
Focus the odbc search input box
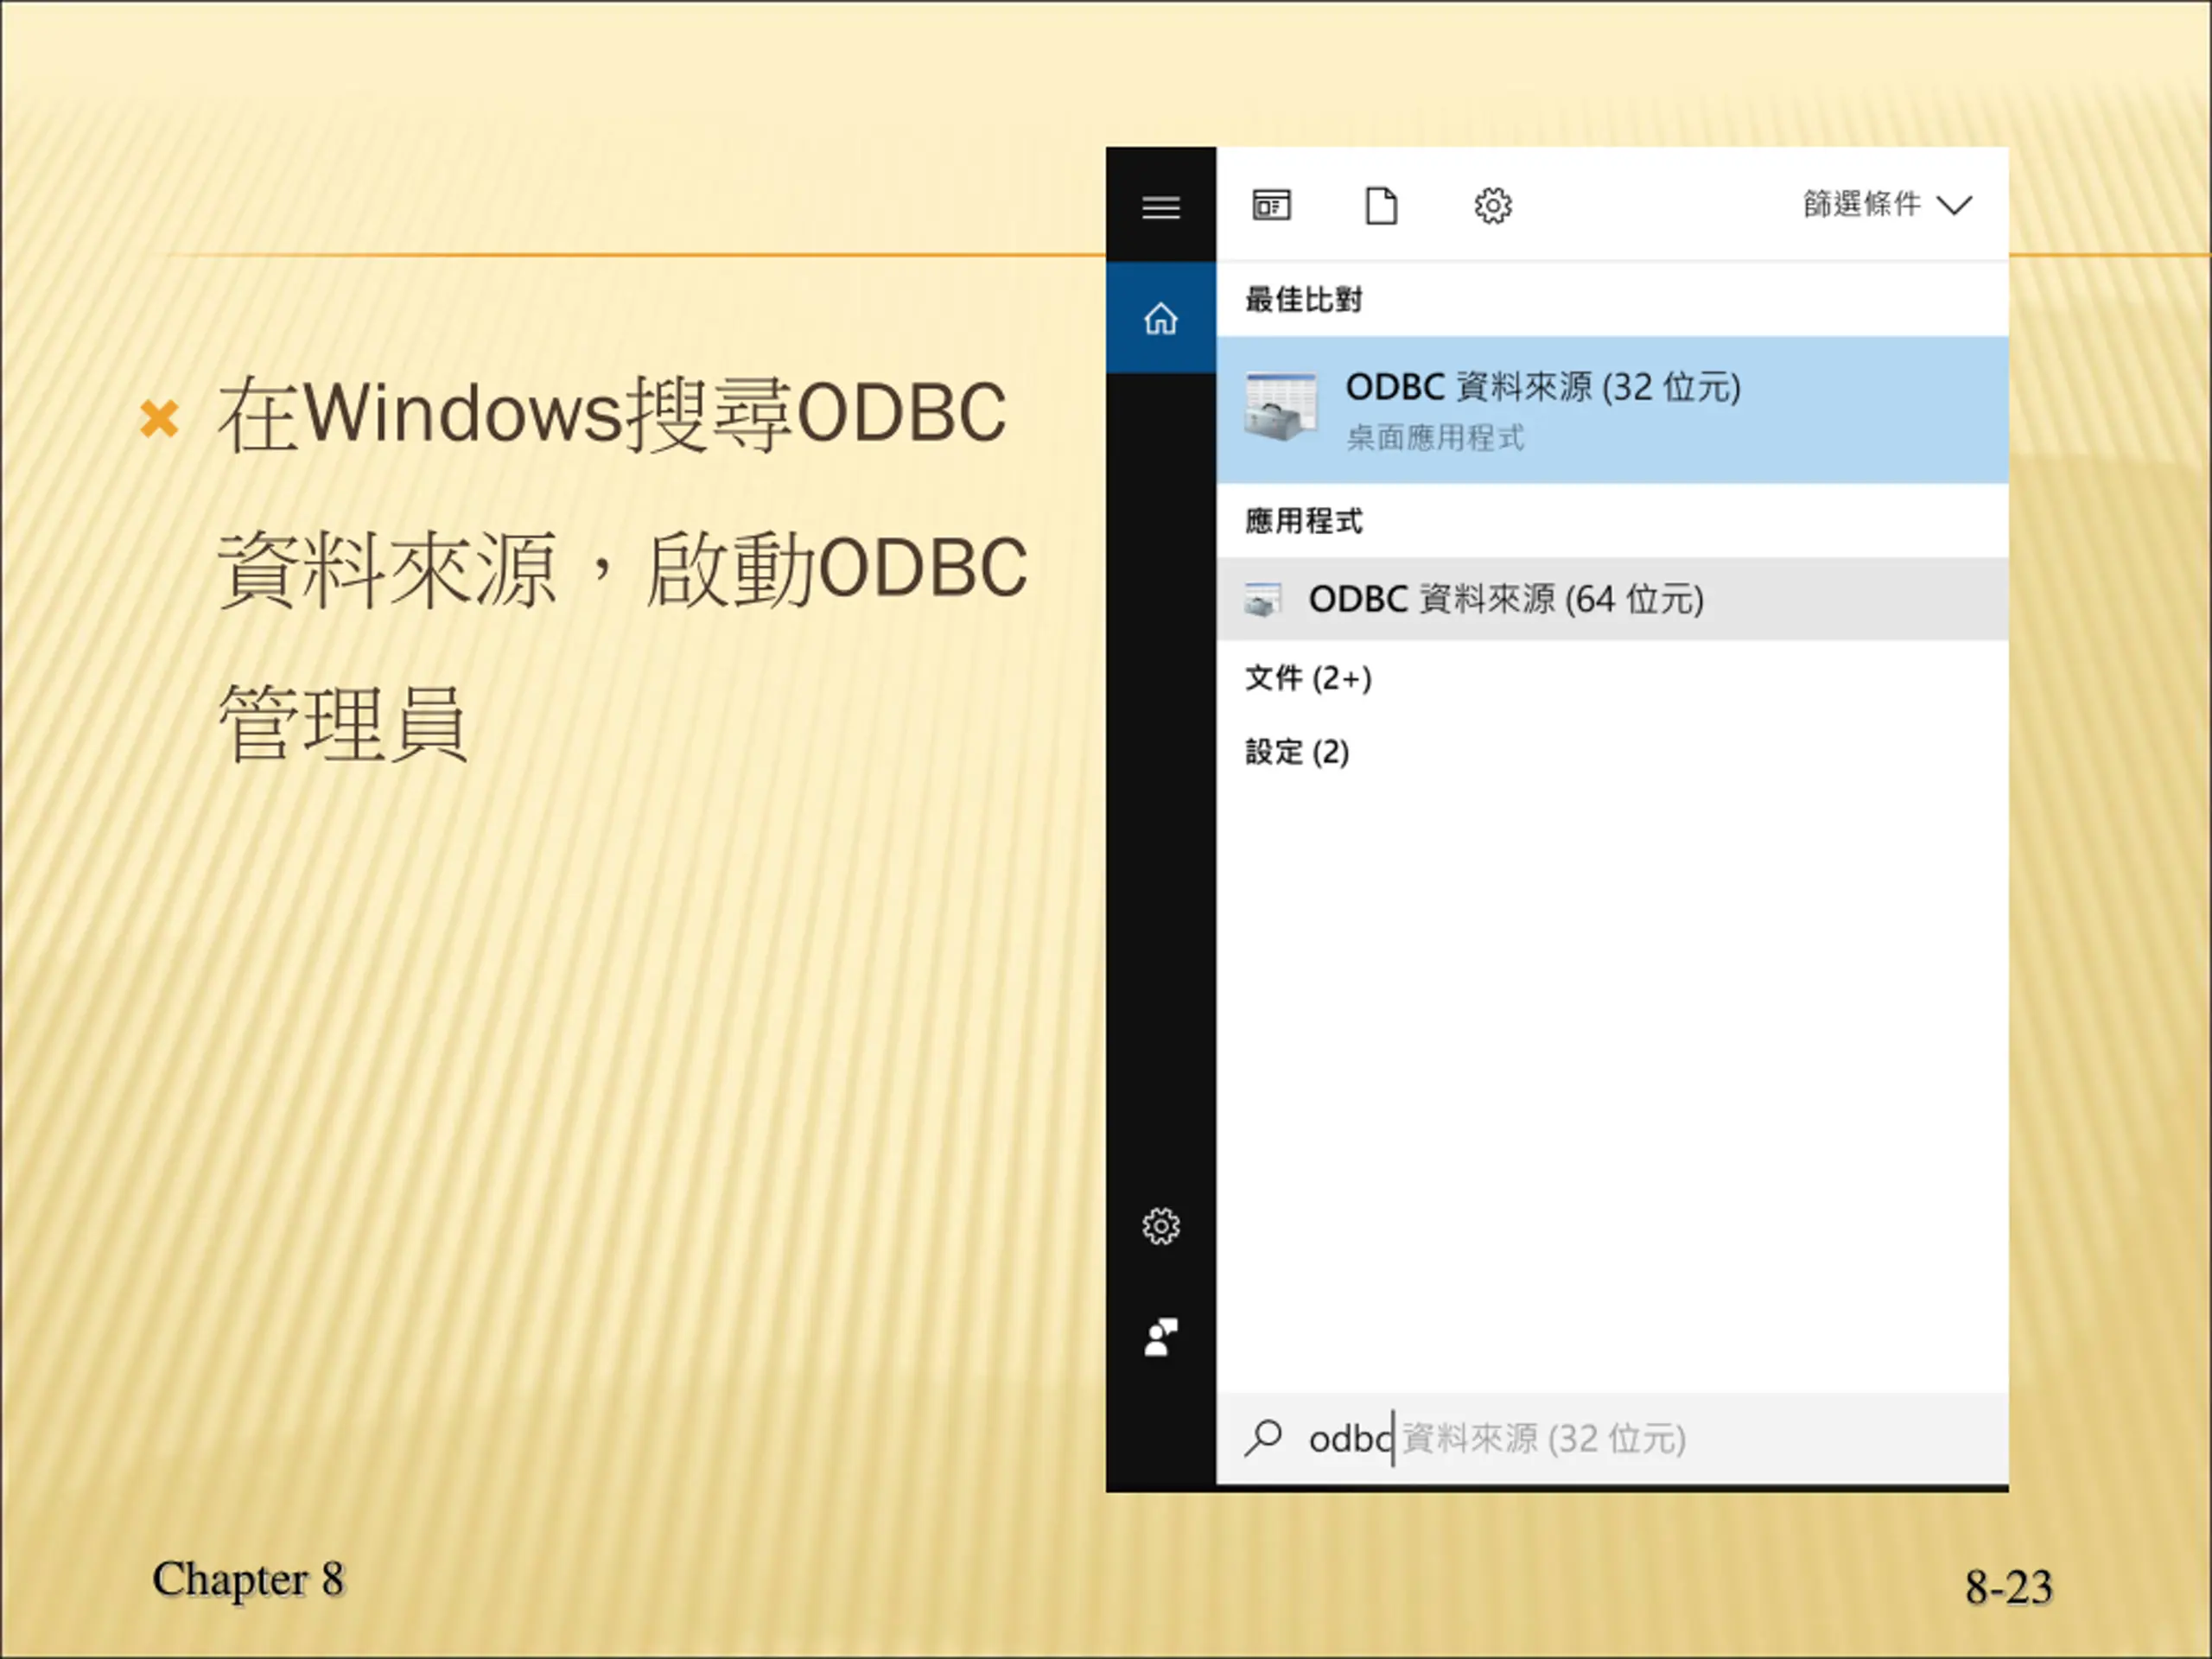pos(1612,1438)
